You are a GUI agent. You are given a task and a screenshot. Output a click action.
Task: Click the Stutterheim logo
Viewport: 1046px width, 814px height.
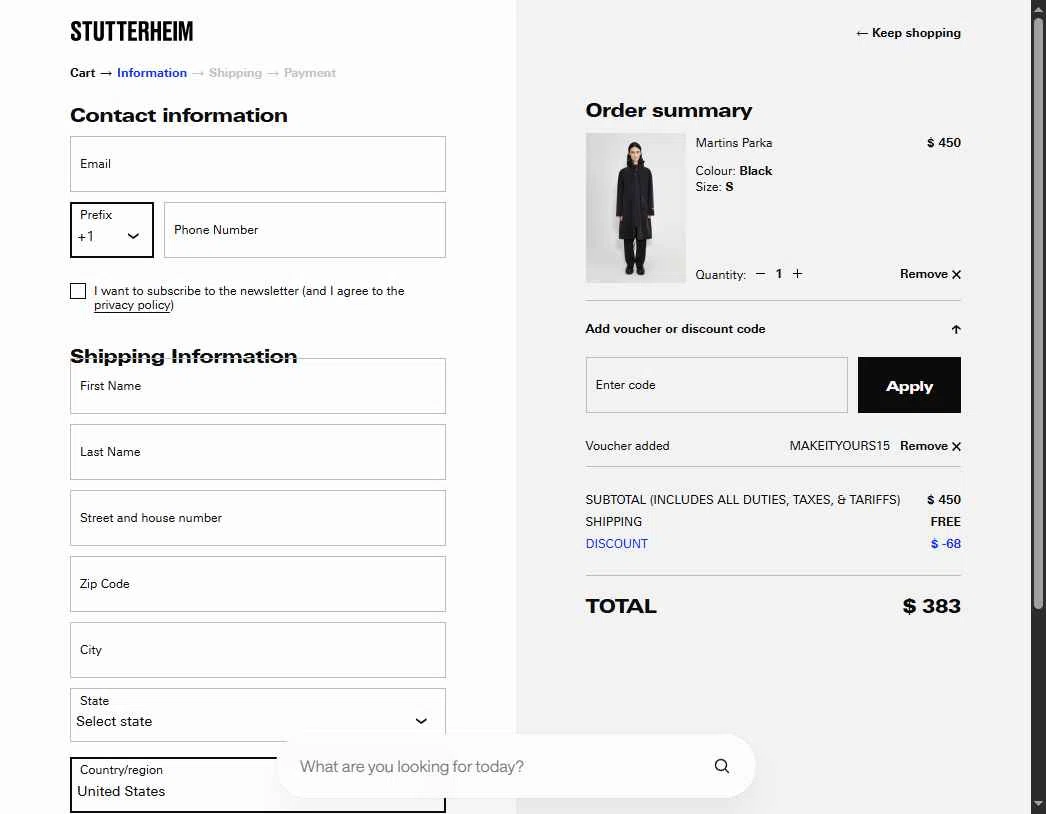tap(131, 31)
